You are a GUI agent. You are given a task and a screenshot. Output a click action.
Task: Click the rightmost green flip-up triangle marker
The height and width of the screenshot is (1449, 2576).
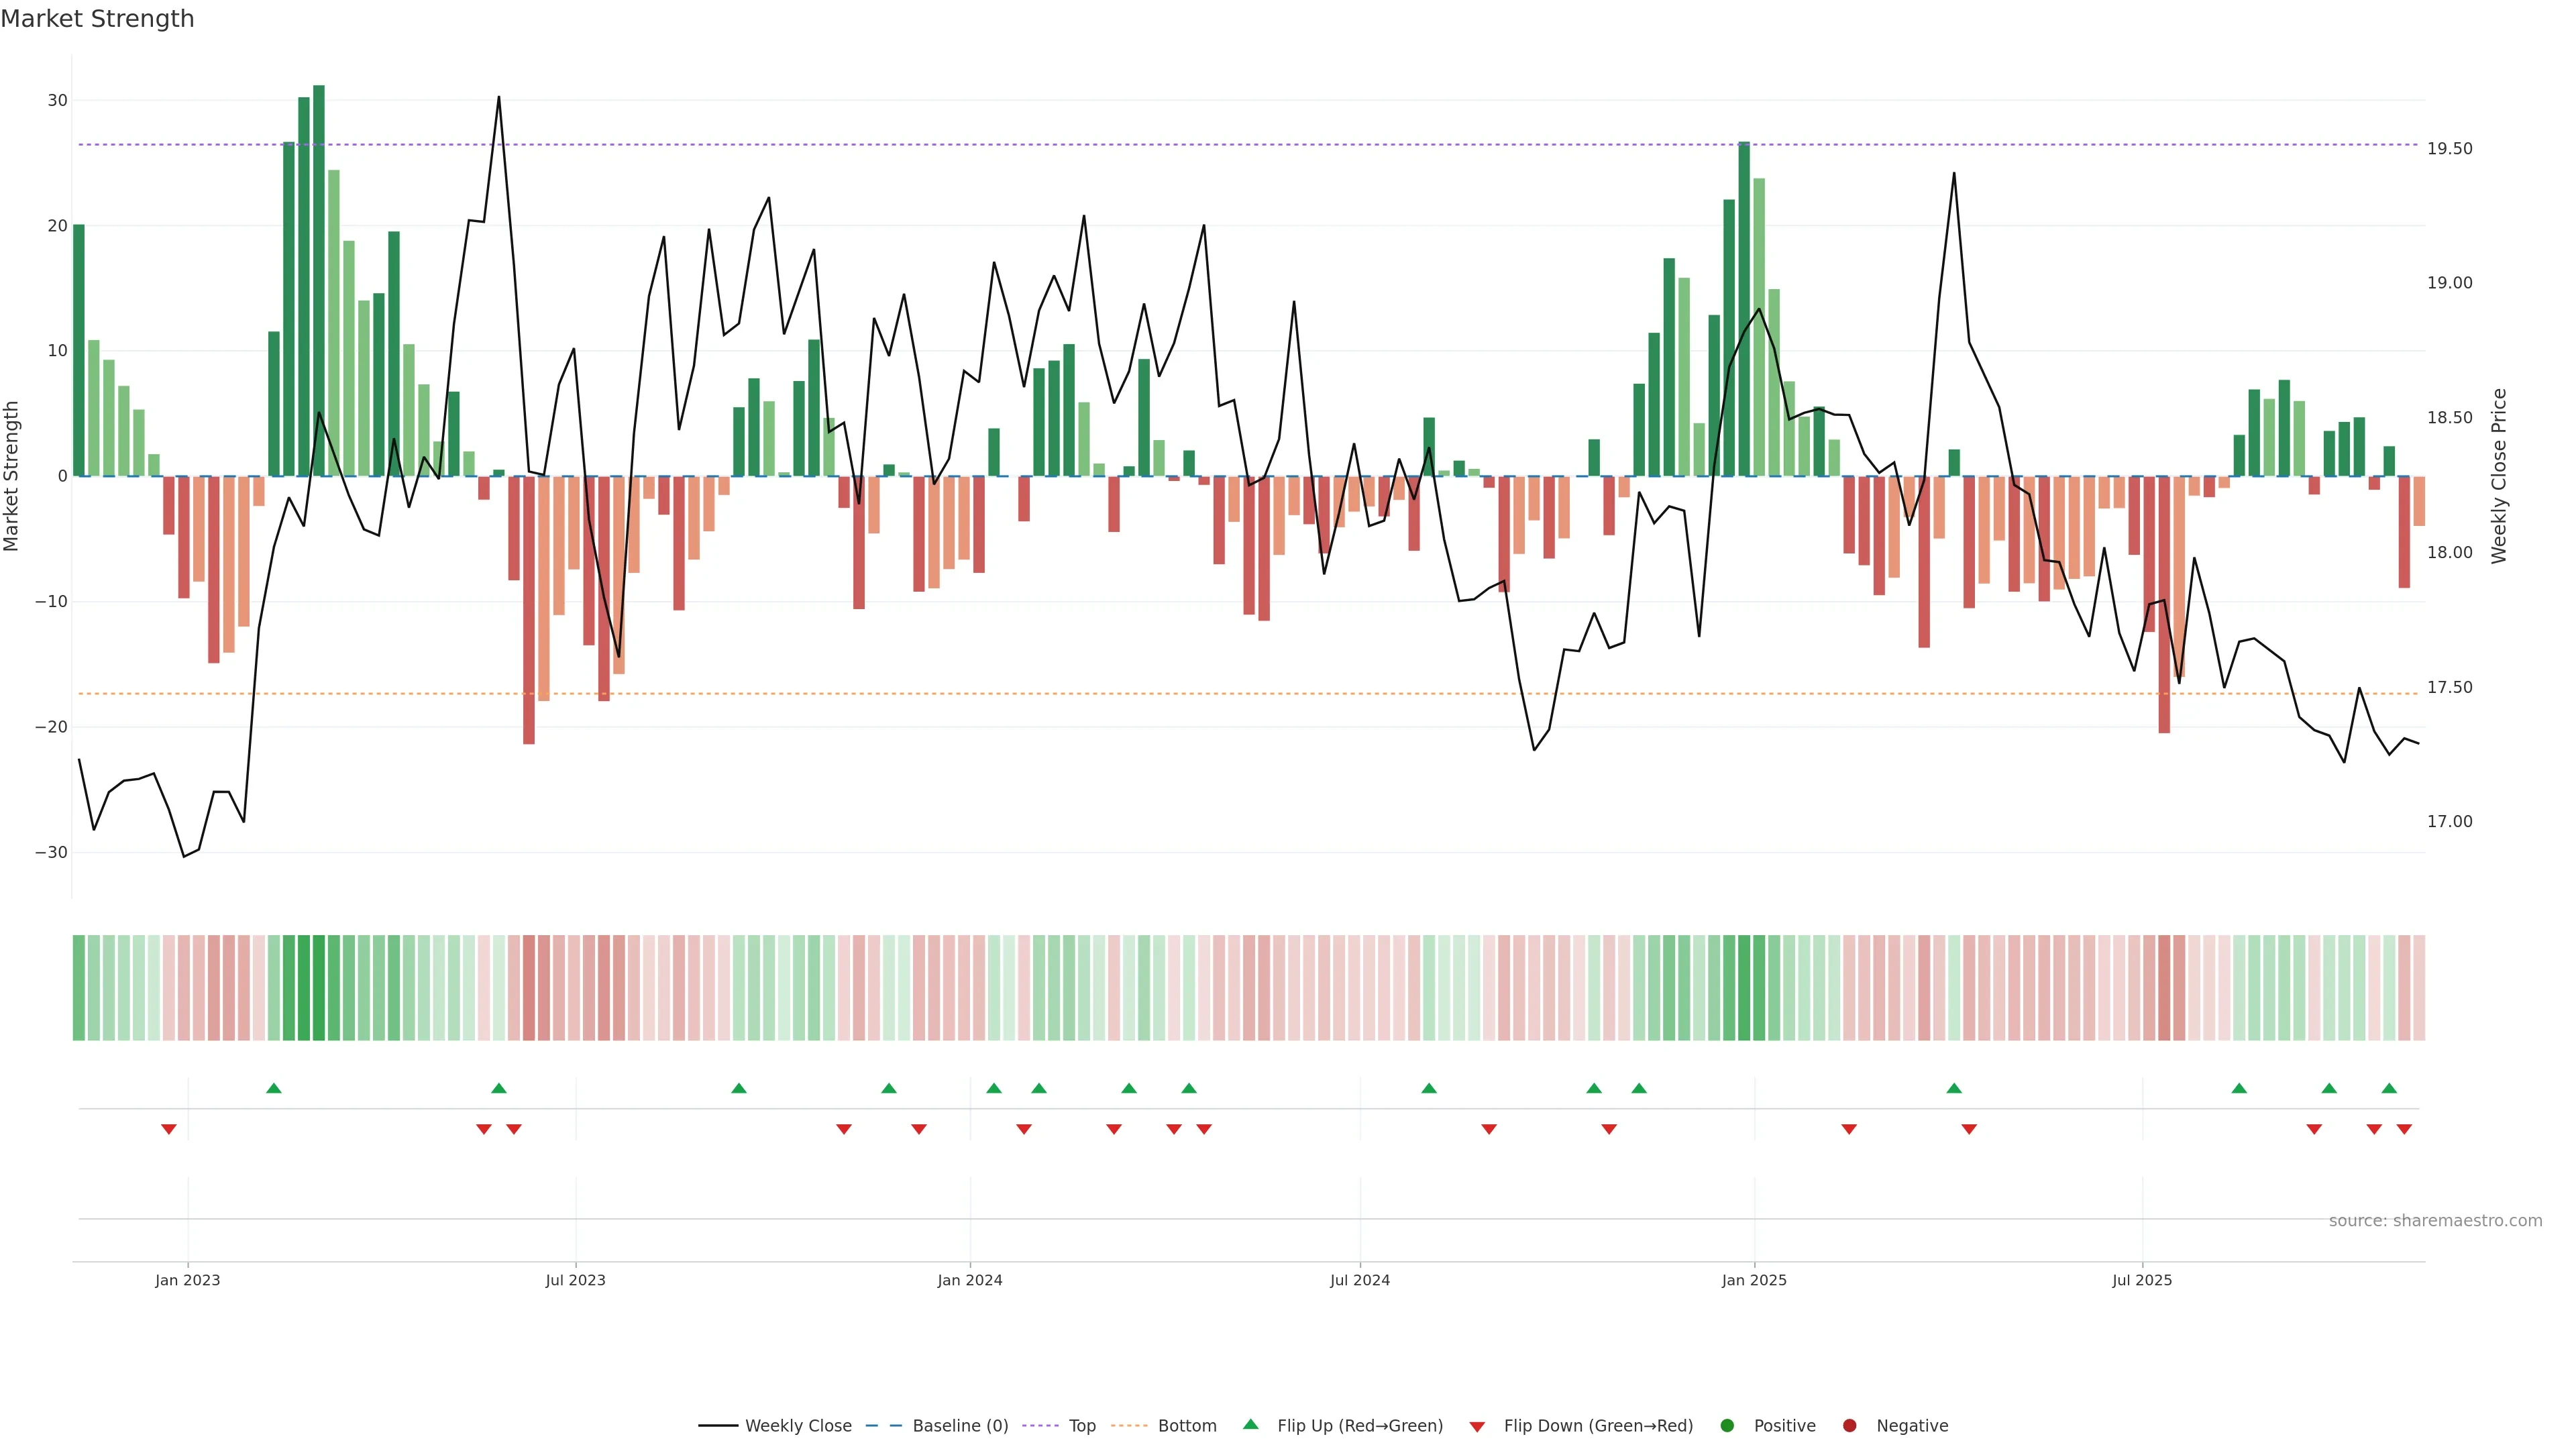pyautogui.click(x=2389, y=1088)
